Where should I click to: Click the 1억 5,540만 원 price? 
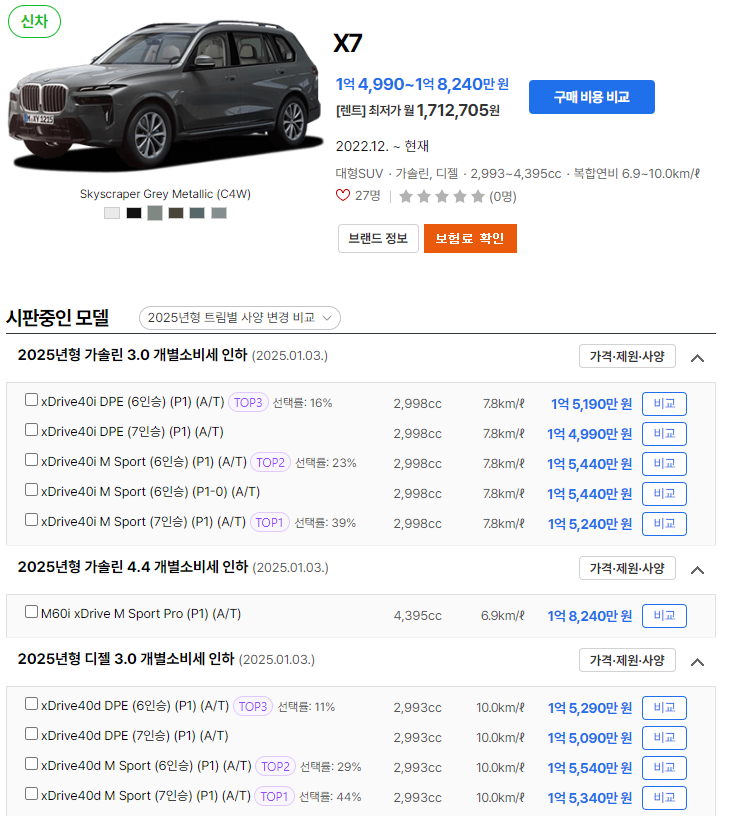pyautogui.click(x=590, y=768)
